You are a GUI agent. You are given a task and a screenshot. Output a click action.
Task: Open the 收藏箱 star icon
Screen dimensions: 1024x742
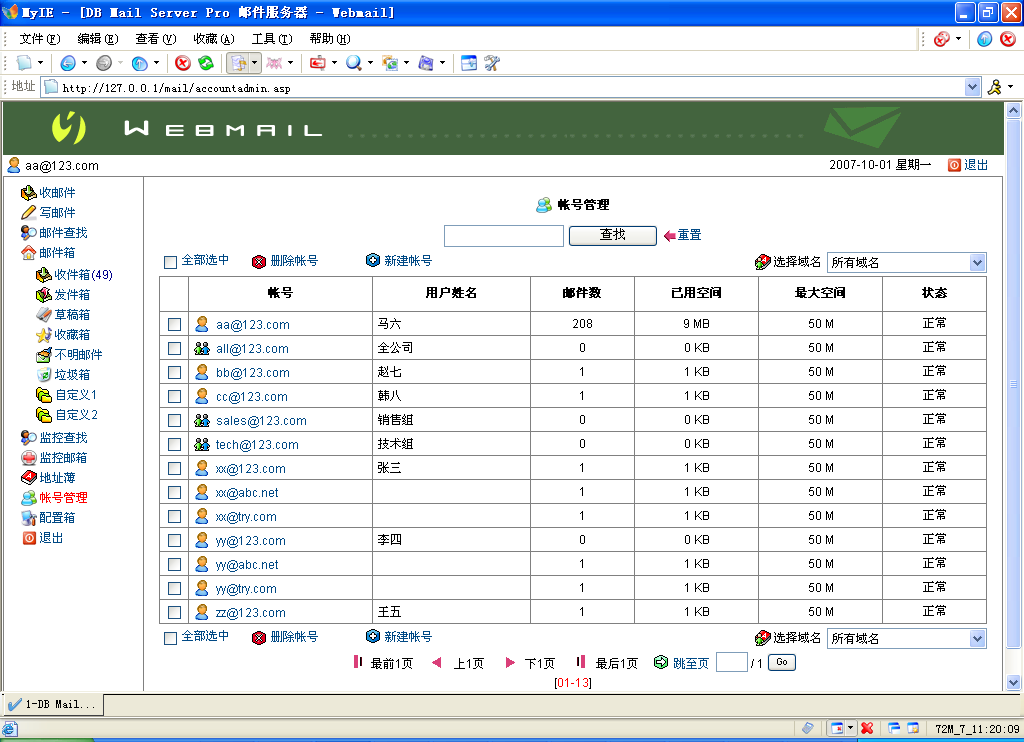pos(43,334)
